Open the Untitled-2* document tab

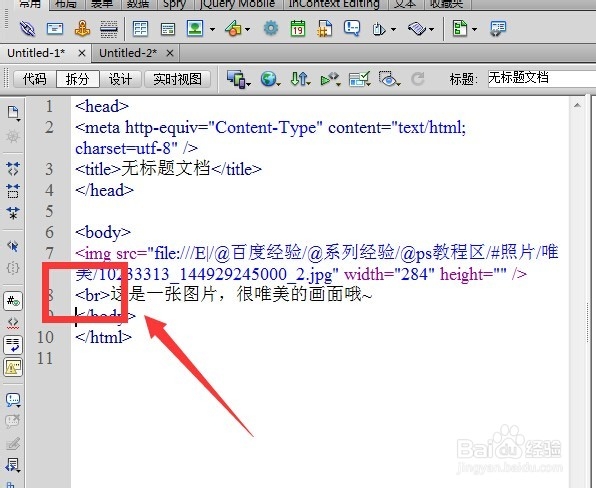coord(128,53)
